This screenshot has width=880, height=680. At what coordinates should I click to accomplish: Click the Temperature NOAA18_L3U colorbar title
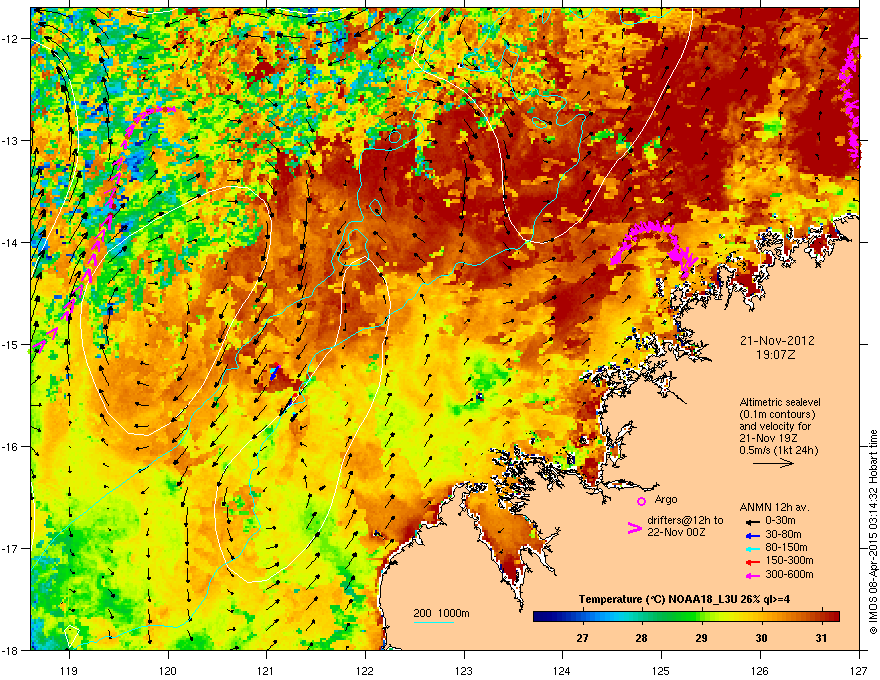pyautogui.click(x=684, y=599)
